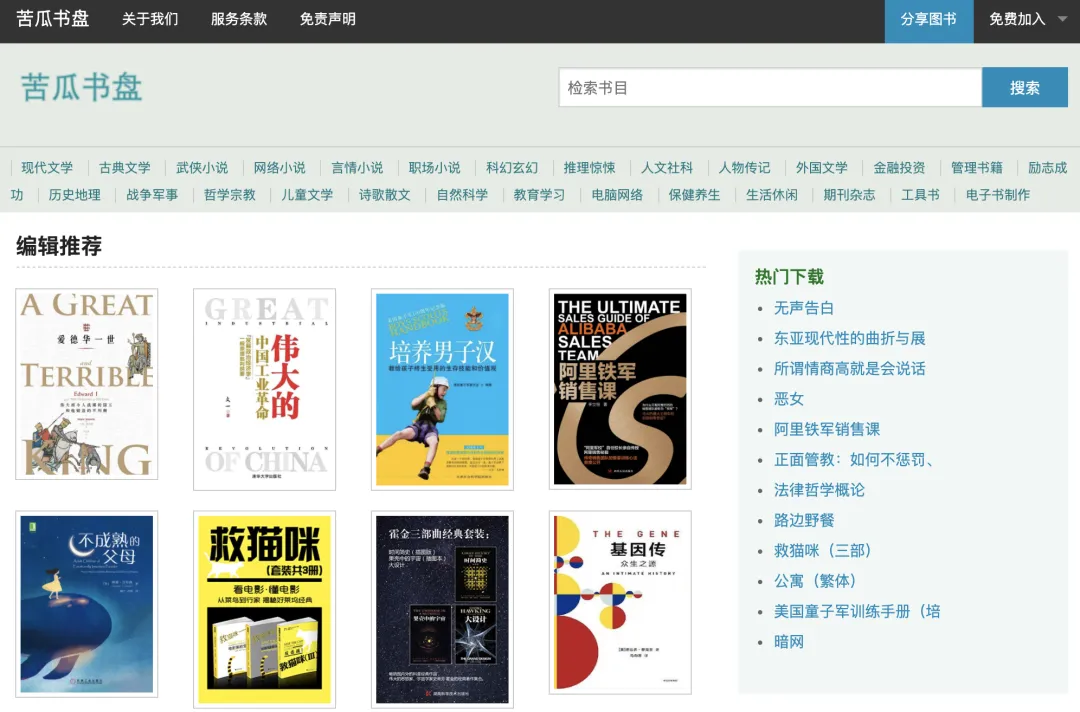The image size is (1080, 712).
Task: Click the 苦瓜书盘 brand in top bar
Action: click(x=52, y=19)
